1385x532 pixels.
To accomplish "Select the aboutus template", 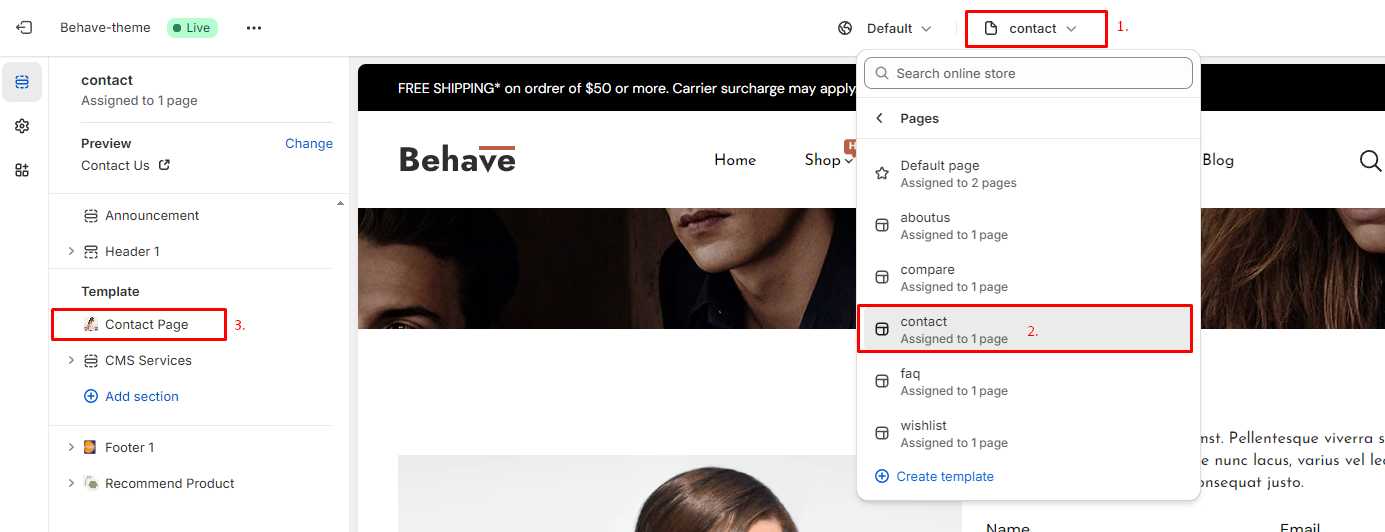I will (1028, 226).
